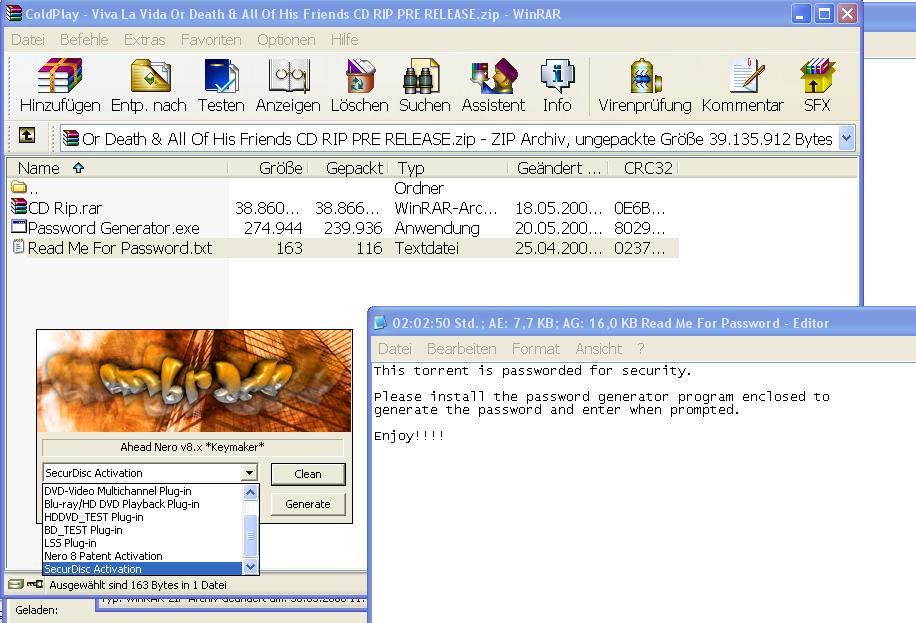Sort by the Geändert column header
This screenshot has height=623, width=916.
pos(558,168)
